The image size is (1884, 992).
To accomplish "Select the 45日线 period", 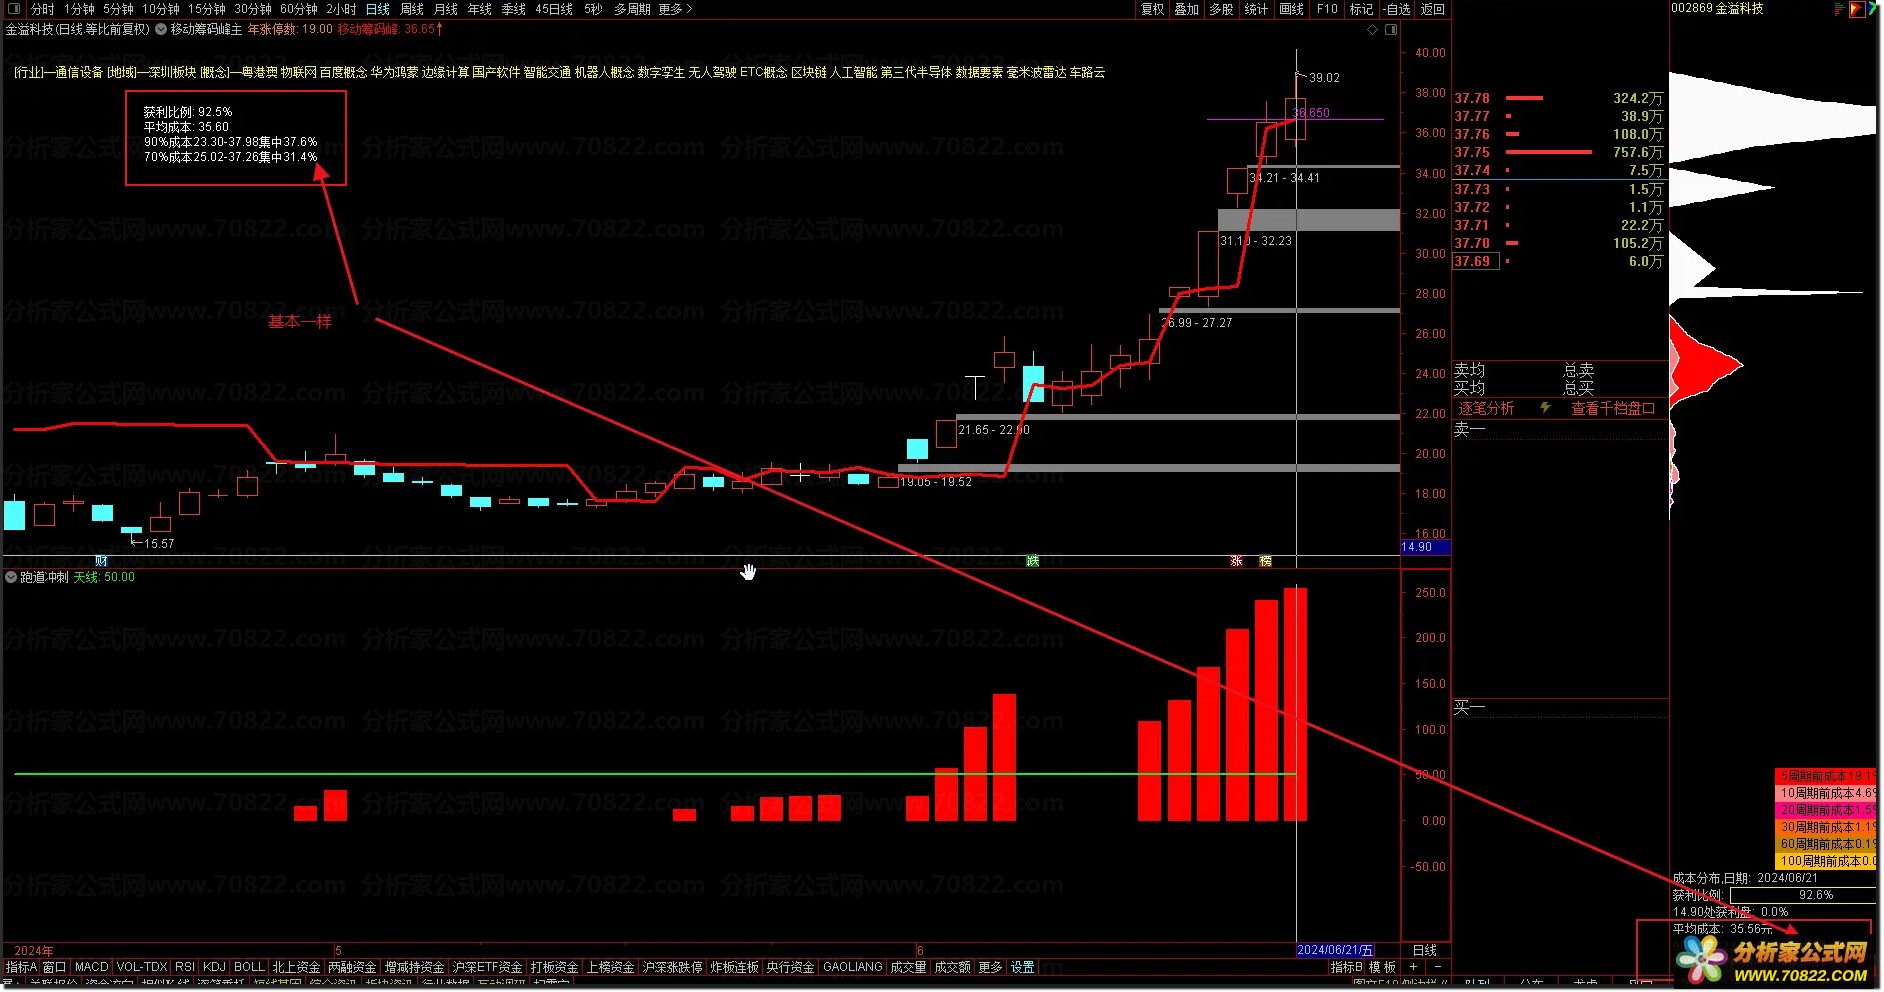I will coord(554,9).
